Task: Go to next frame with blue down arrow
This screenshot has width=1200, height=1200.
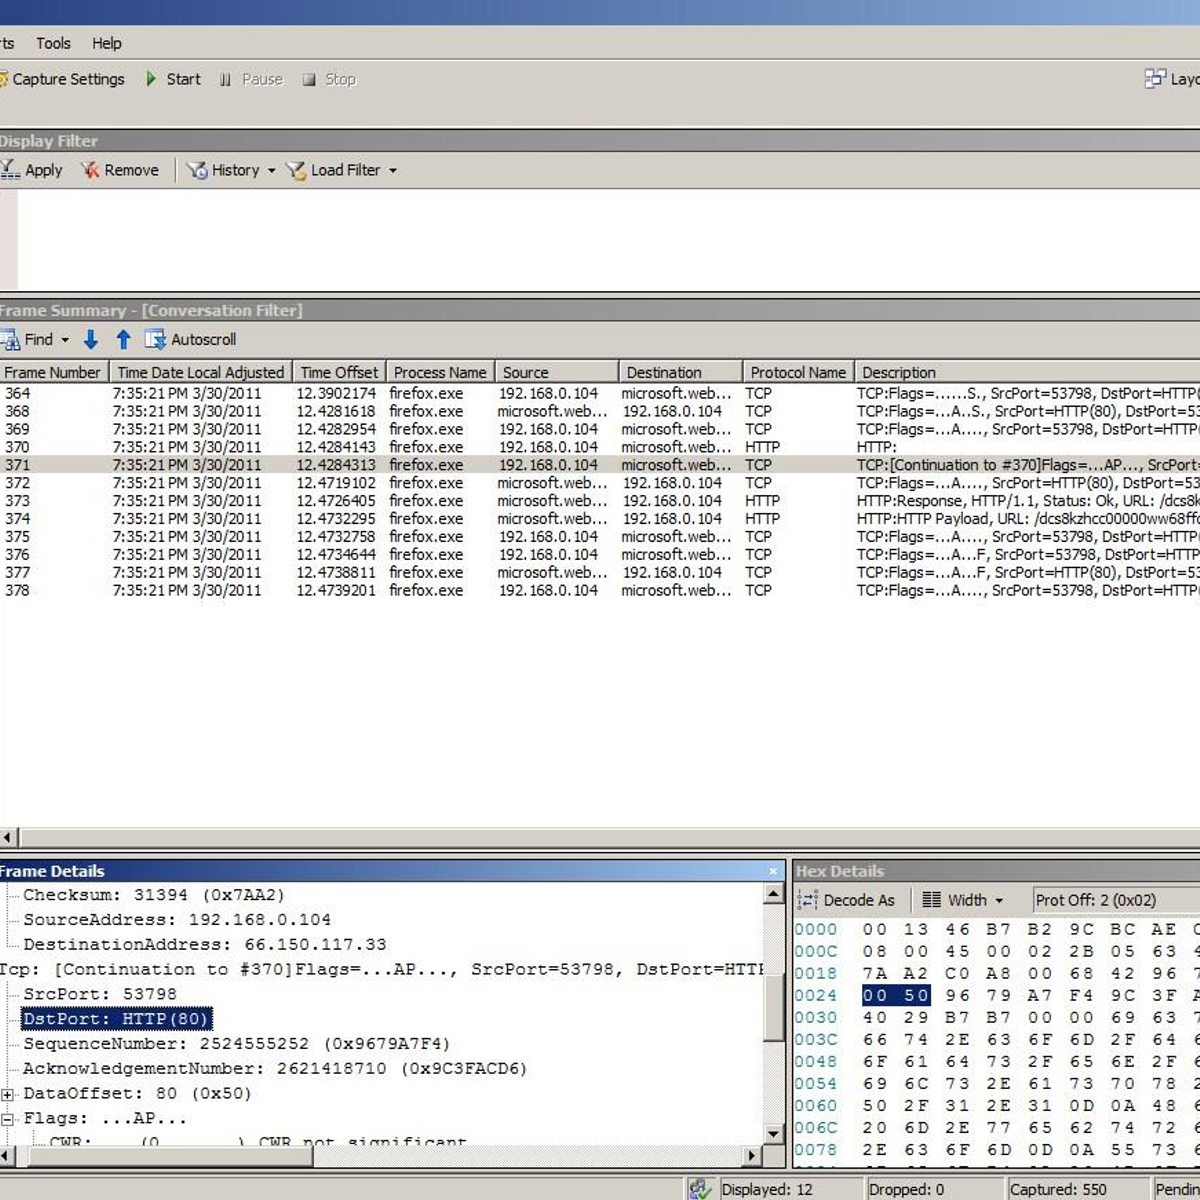Action: [91, 340]
